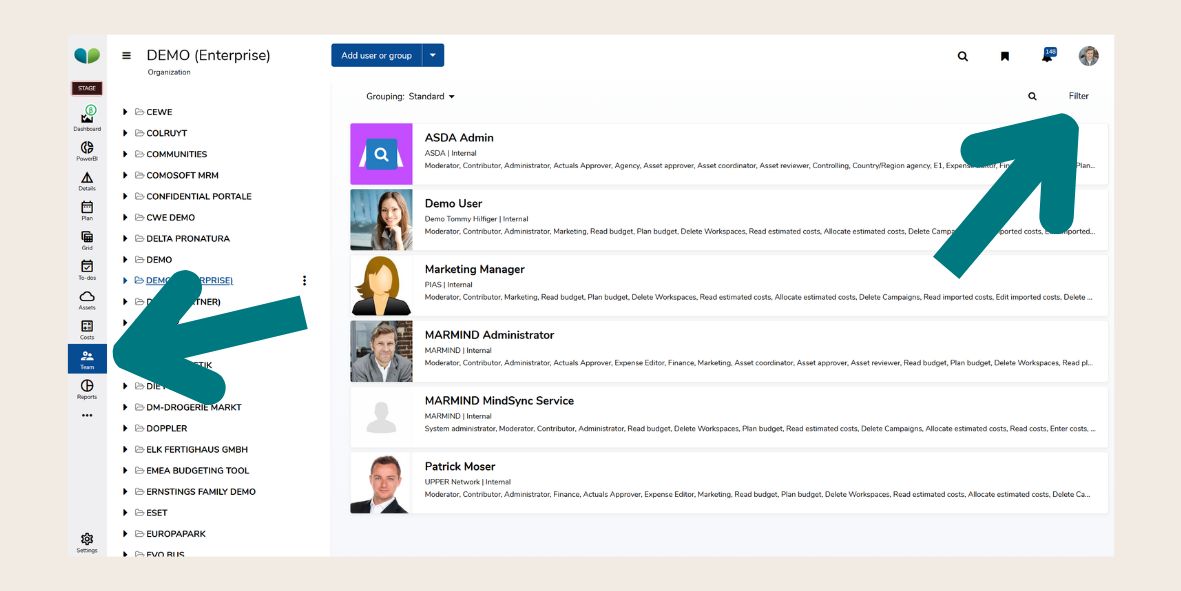Open the Add user or group dropdown arrow
This screenshot has width=1181, height=591.
(433, 56)
